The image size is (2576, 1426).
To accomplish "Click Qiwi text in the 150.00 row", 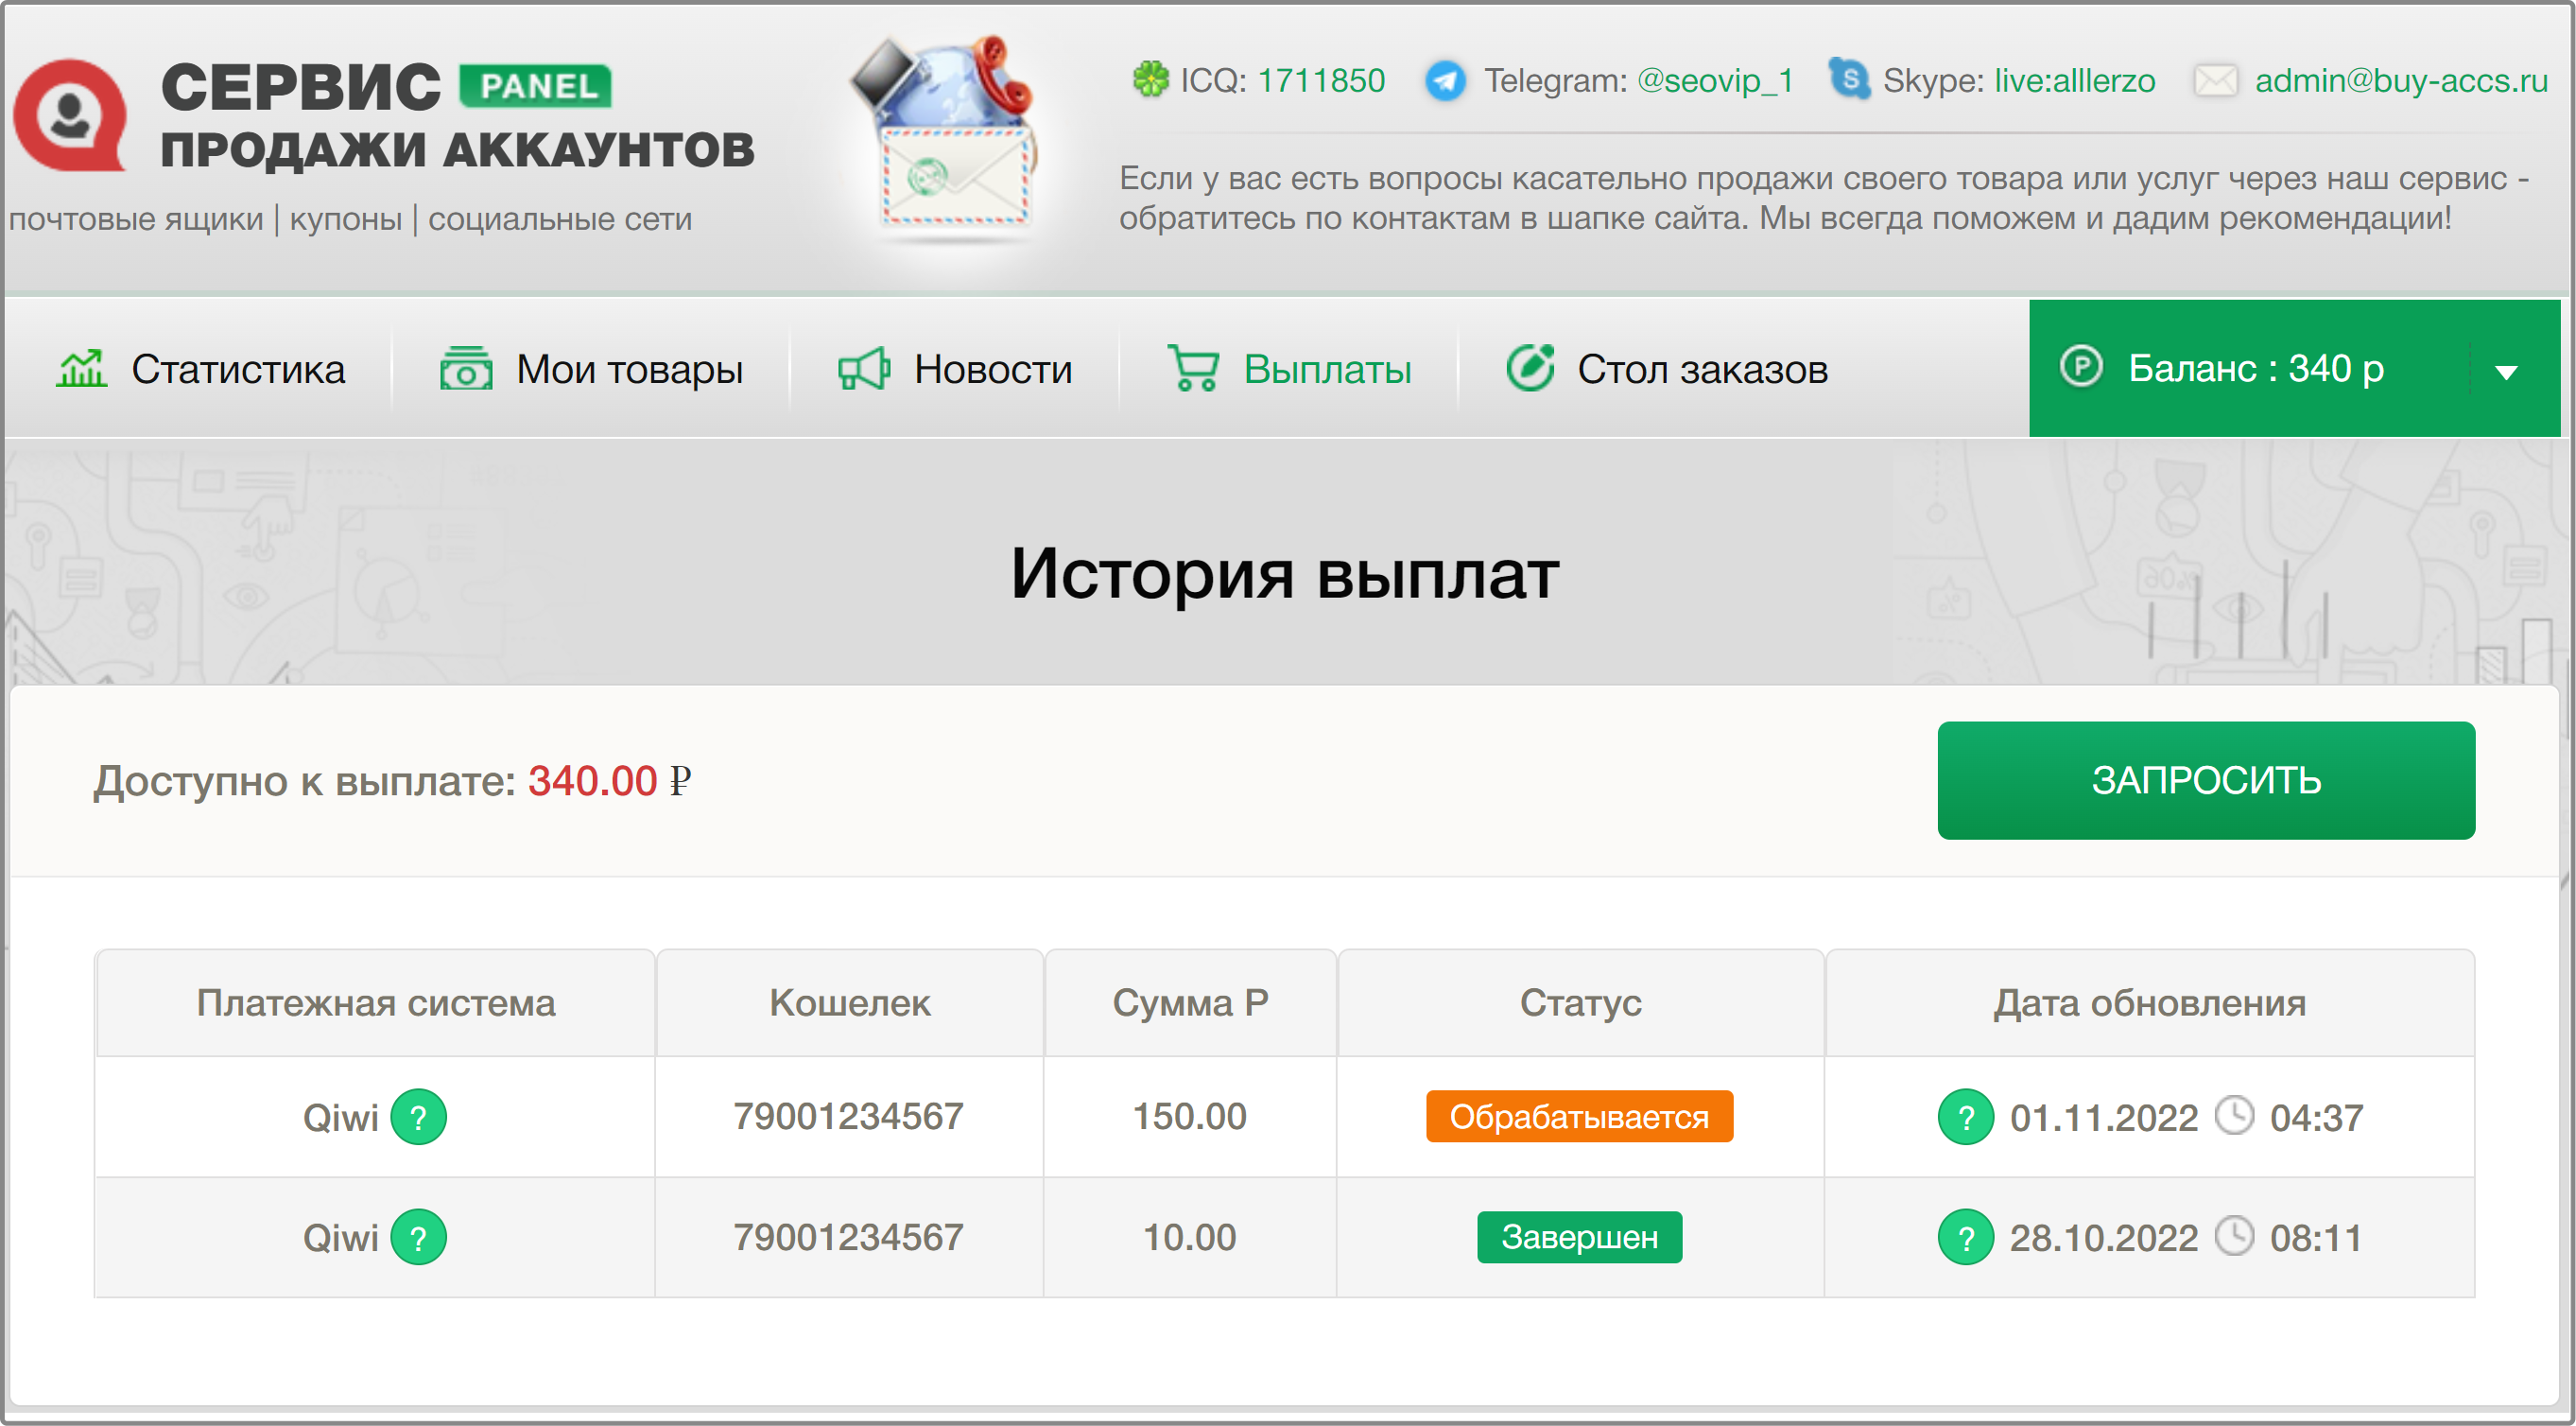I will point(340,1117).
